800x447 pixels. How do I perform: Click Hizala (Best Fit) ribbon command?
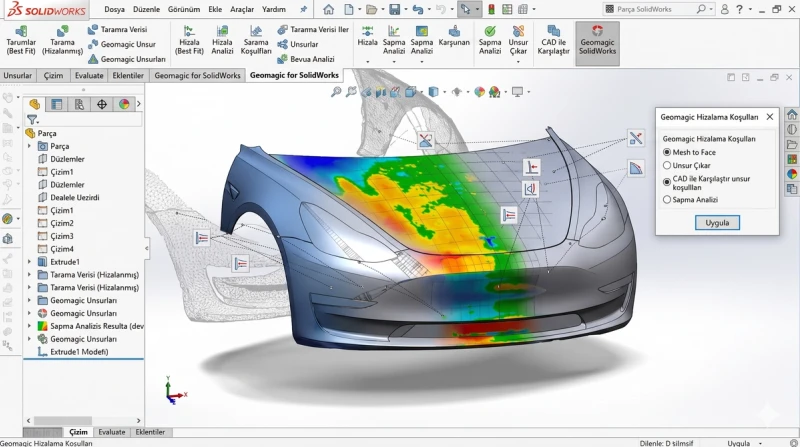coord(189,40)
